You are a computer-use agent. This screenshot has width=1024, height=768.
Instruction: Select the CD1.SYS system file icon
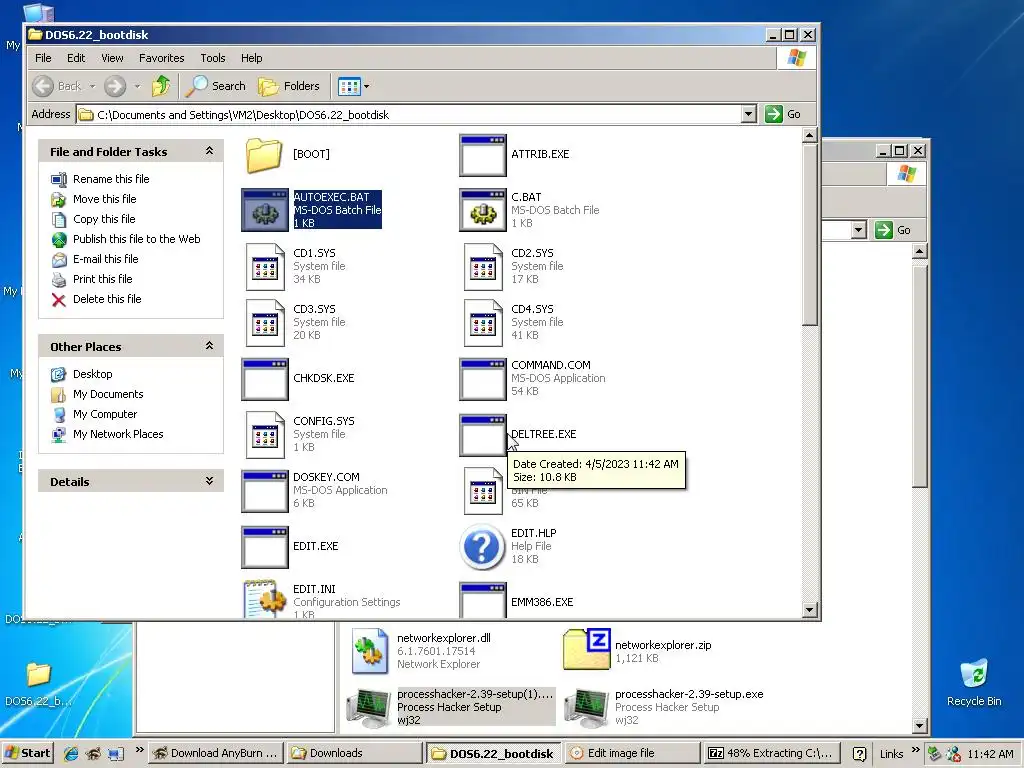[x=264, y=266]
